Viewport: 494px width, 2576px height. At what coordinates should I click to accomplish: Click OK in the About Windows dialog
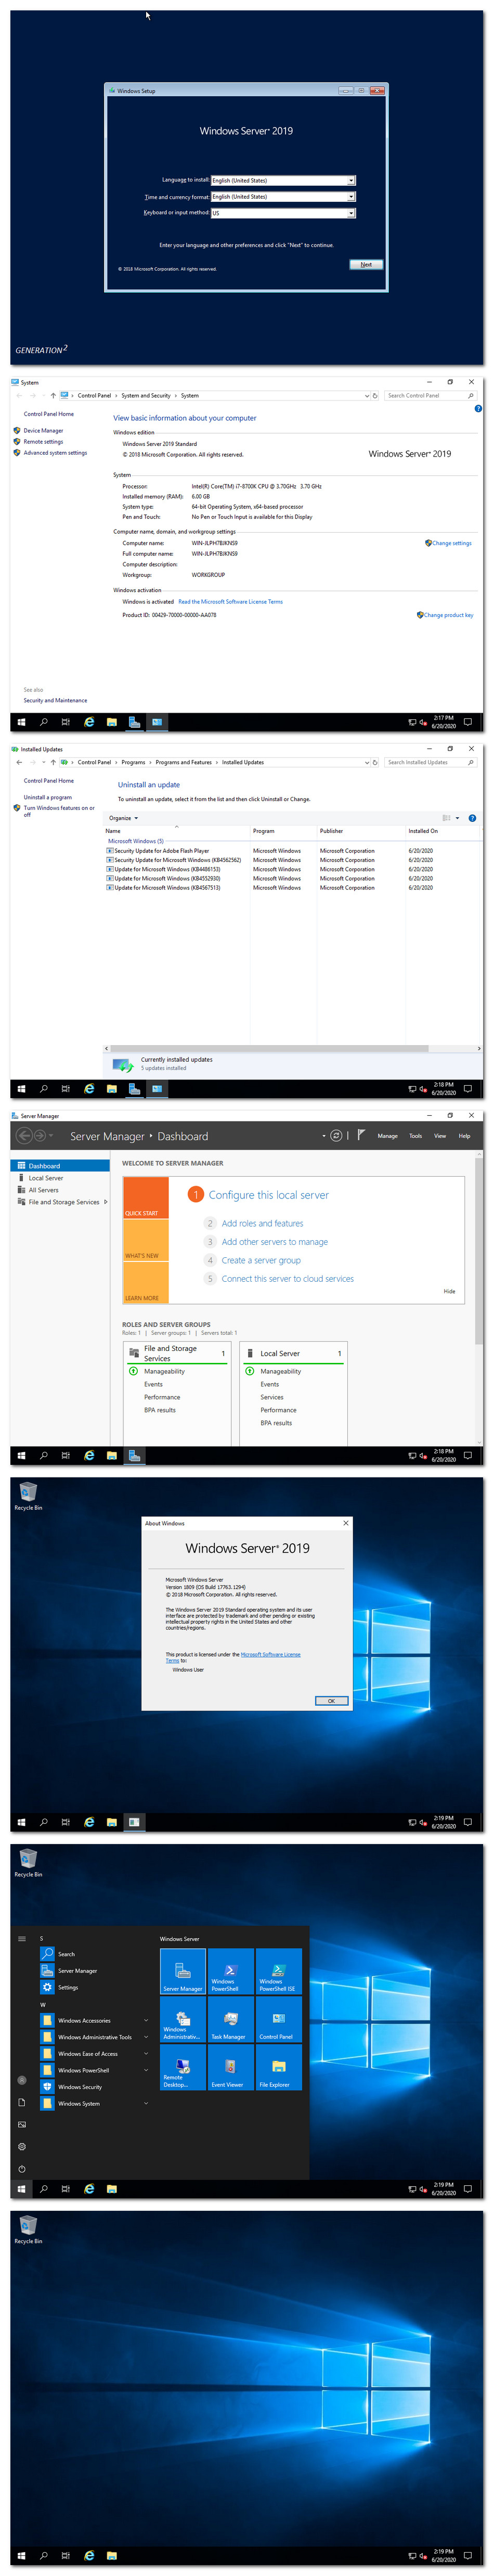(332, 1701)
